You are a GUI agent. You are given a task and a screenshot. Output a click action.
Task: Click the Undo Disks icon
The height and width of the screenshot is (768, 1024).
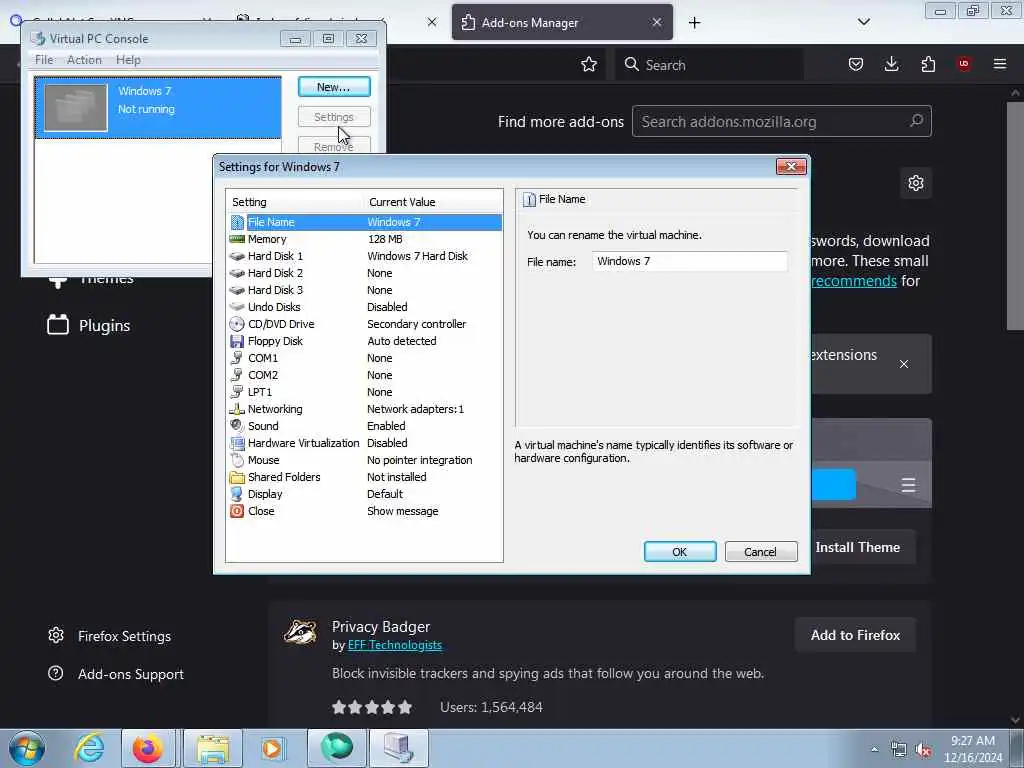[237, 307]
